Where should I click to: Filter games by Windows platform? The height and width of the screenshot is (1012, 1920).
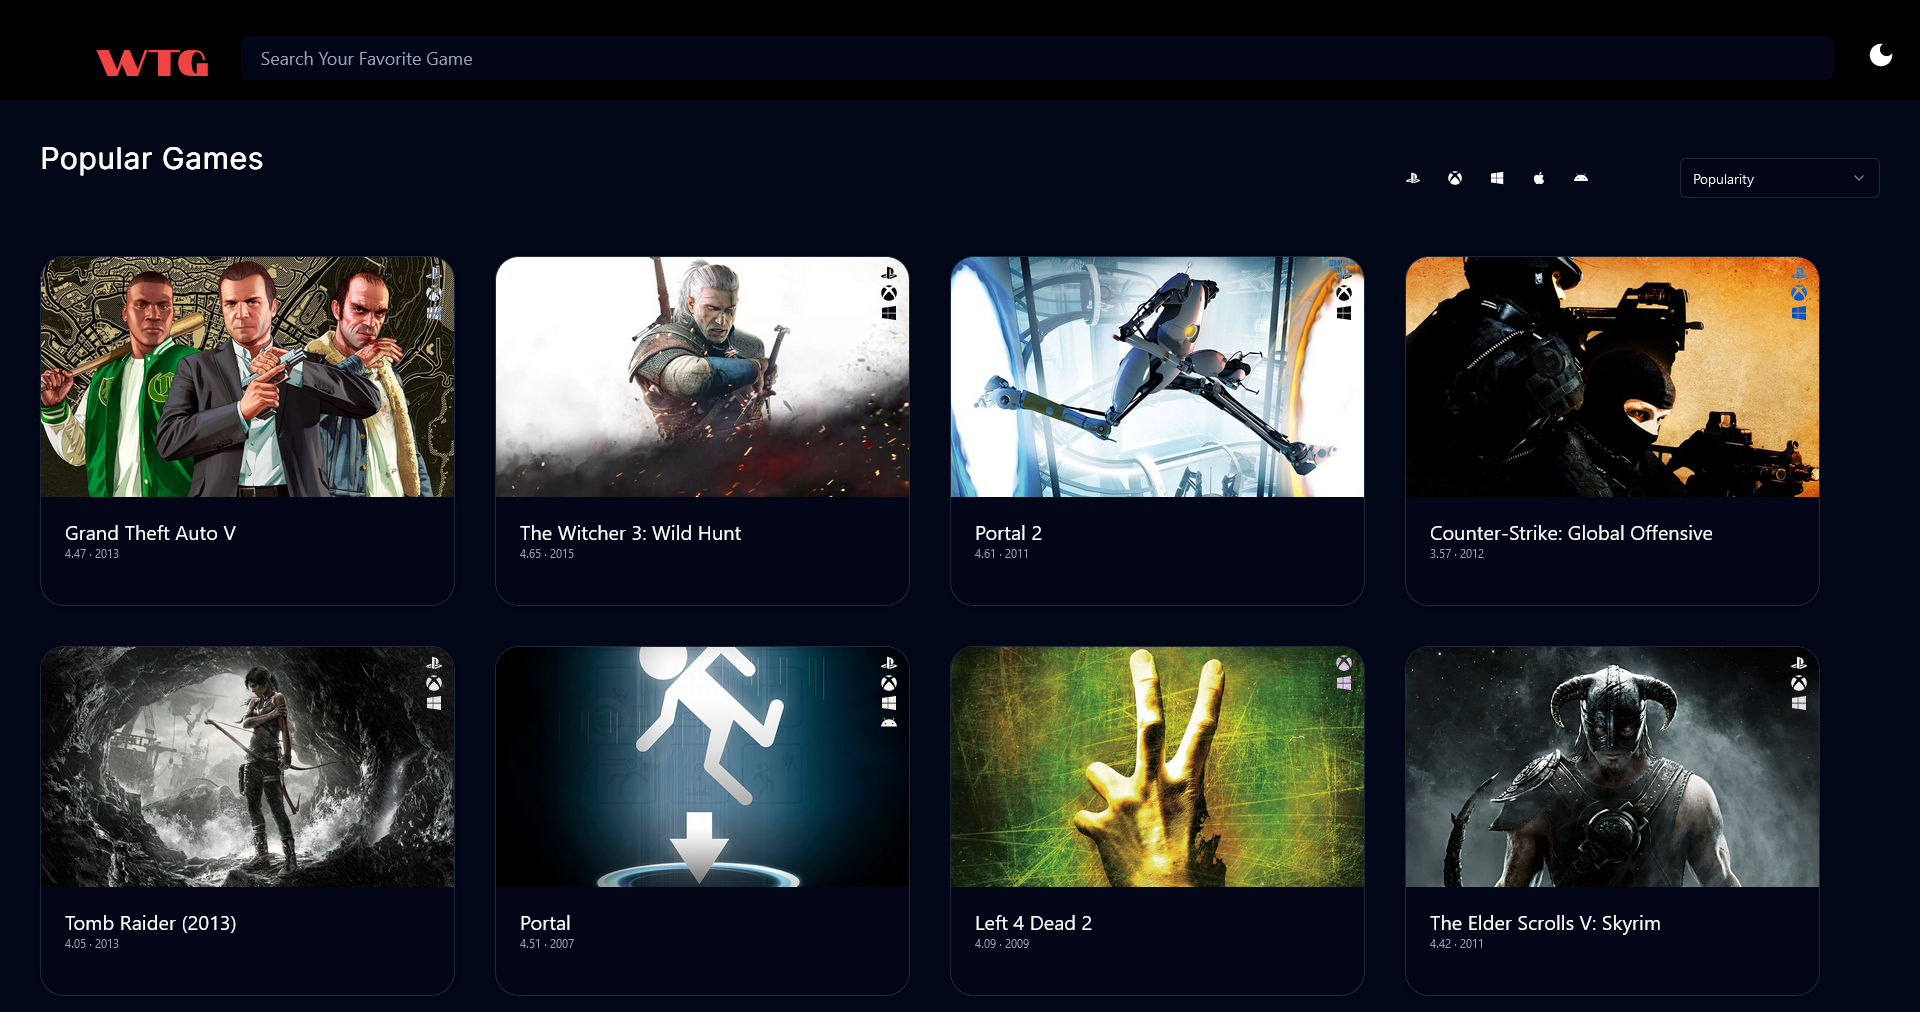[x=1497, y=178]
